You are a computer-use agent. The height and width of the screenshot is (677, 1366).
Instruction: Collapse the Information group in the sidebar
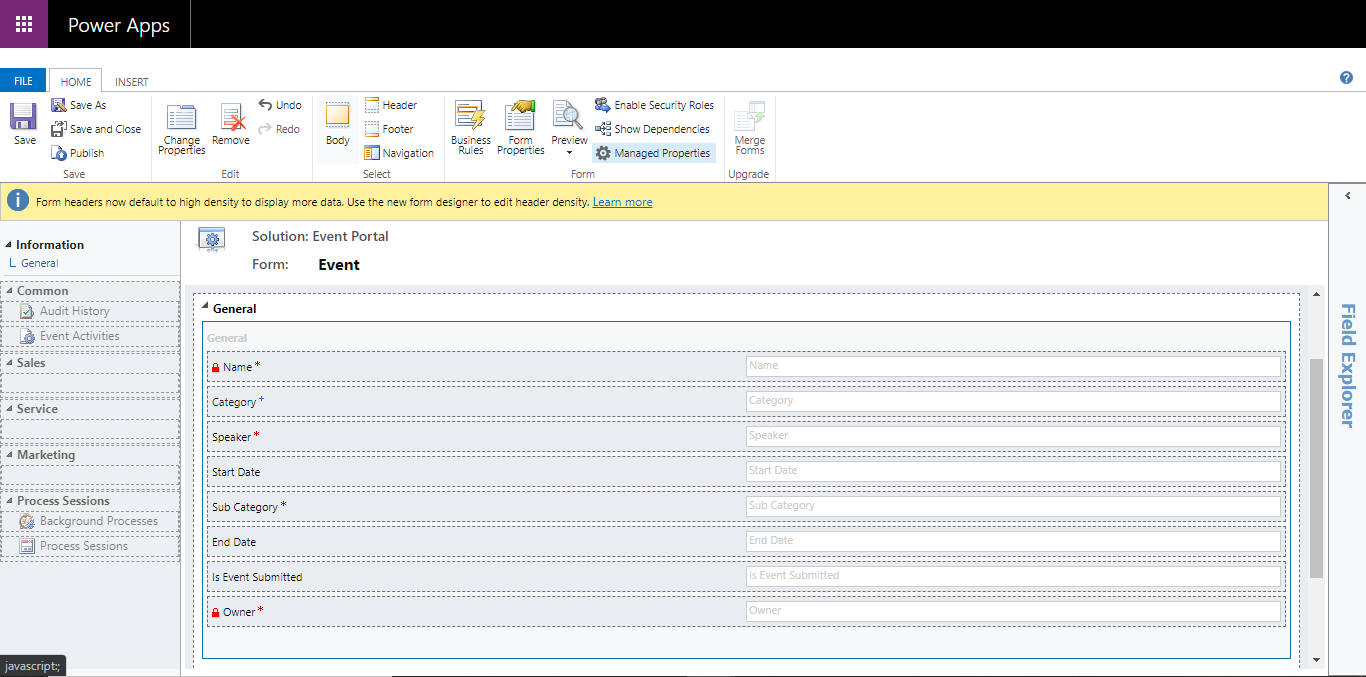(9, 244)
